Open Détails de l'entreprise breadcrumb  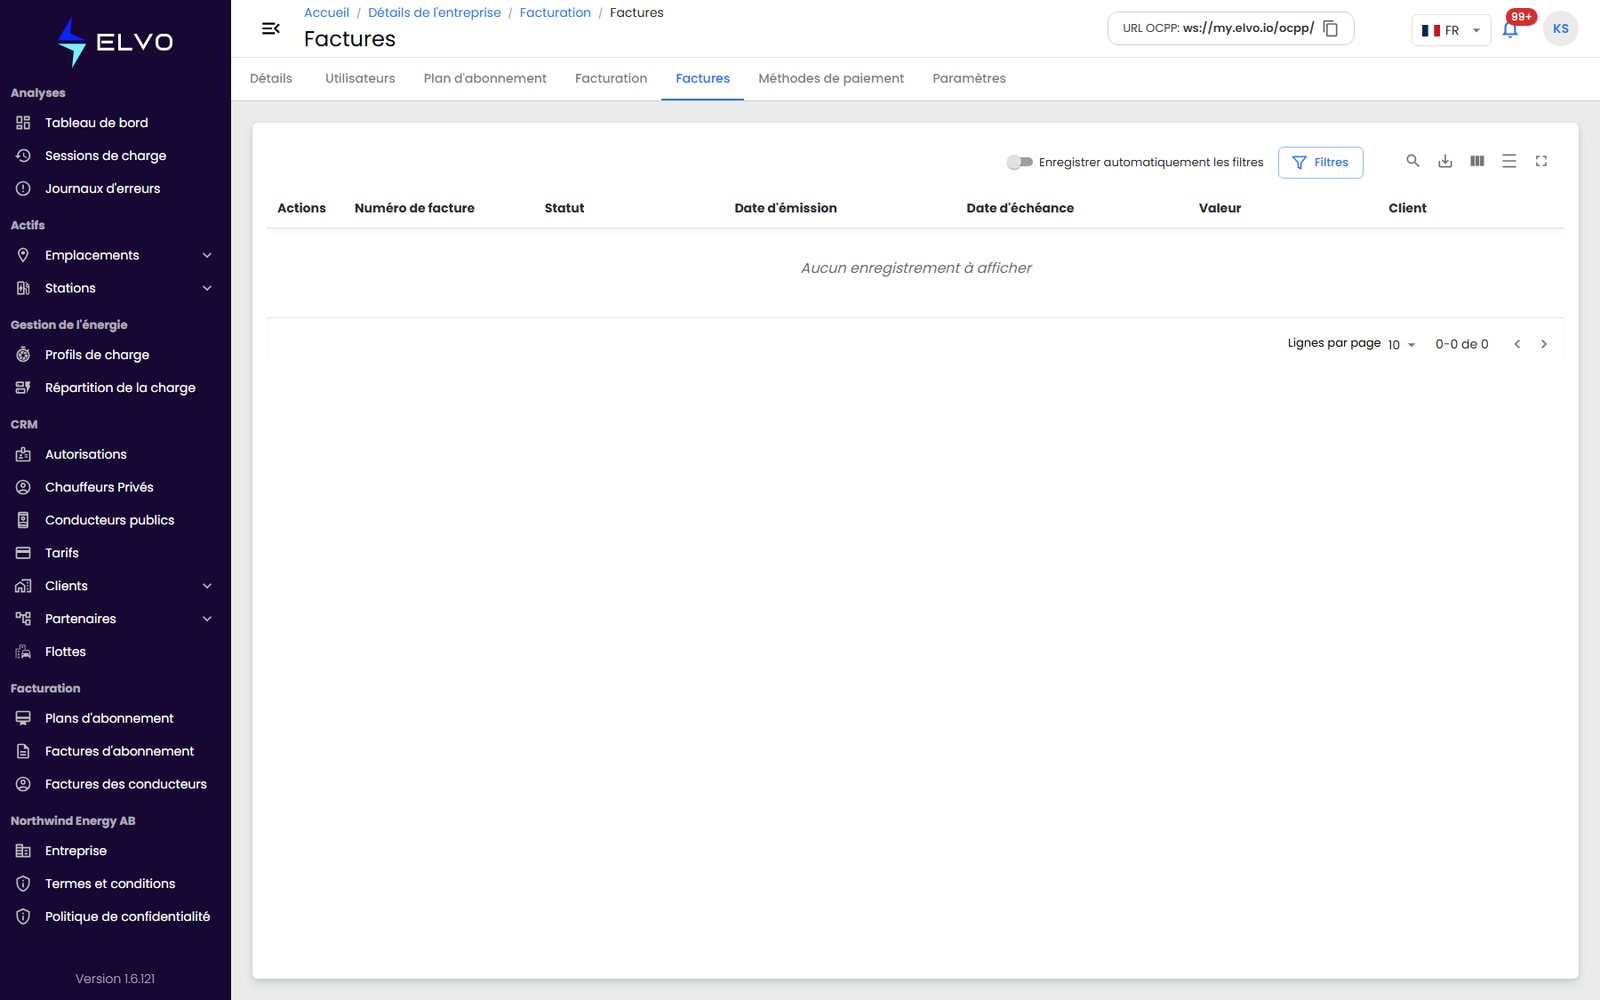434,13
